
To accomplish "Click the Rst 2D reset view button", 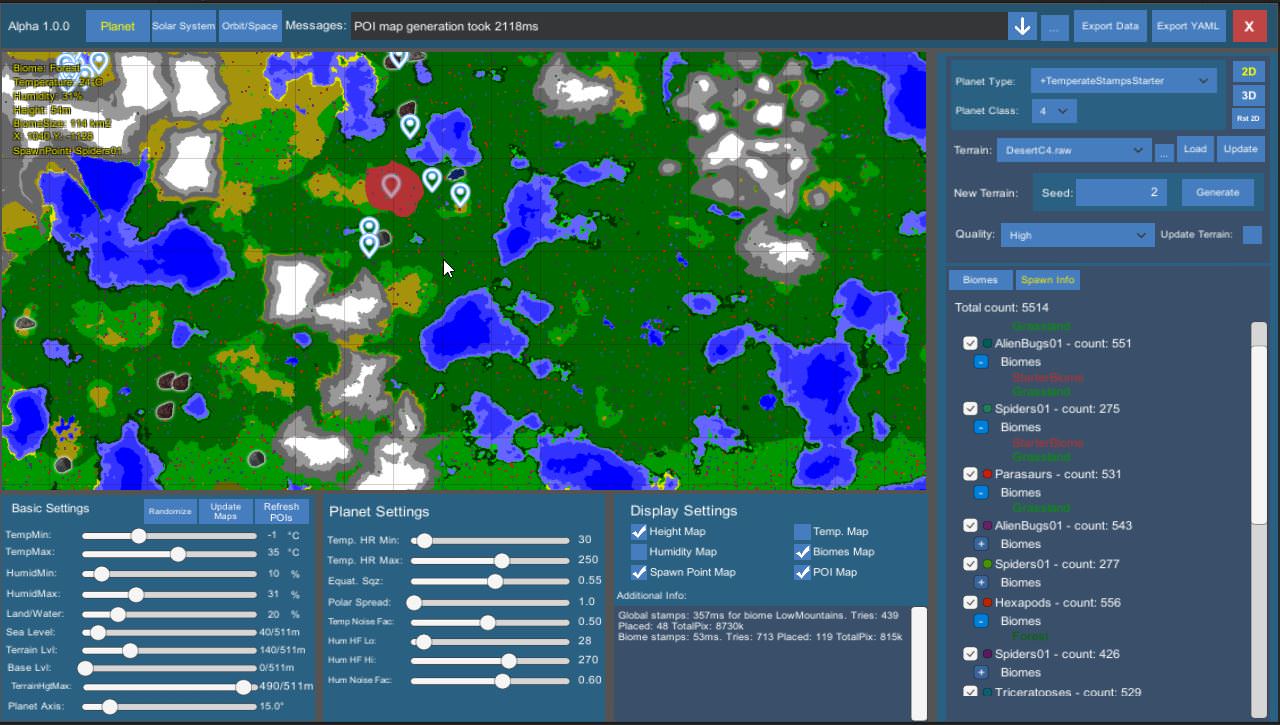I will coord(1248,119).
